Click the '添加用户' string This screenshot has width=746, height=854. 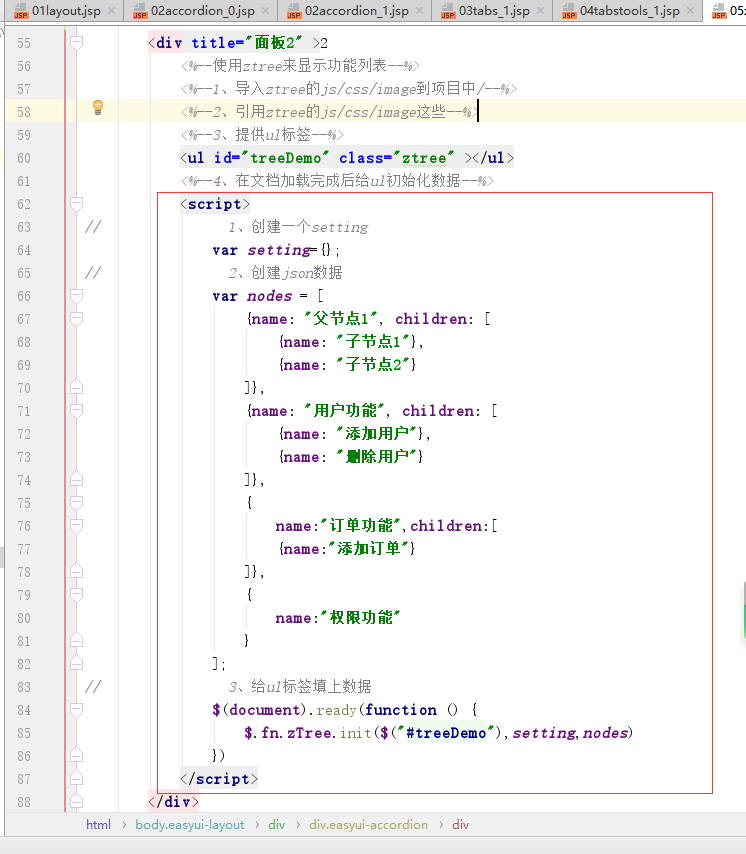377,434
